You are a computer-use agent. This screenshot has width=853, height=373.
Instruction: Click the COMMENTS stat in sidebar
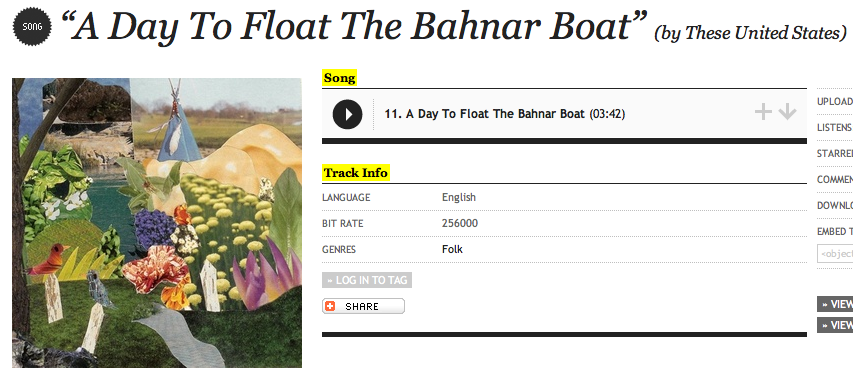[x=835, y=179]
